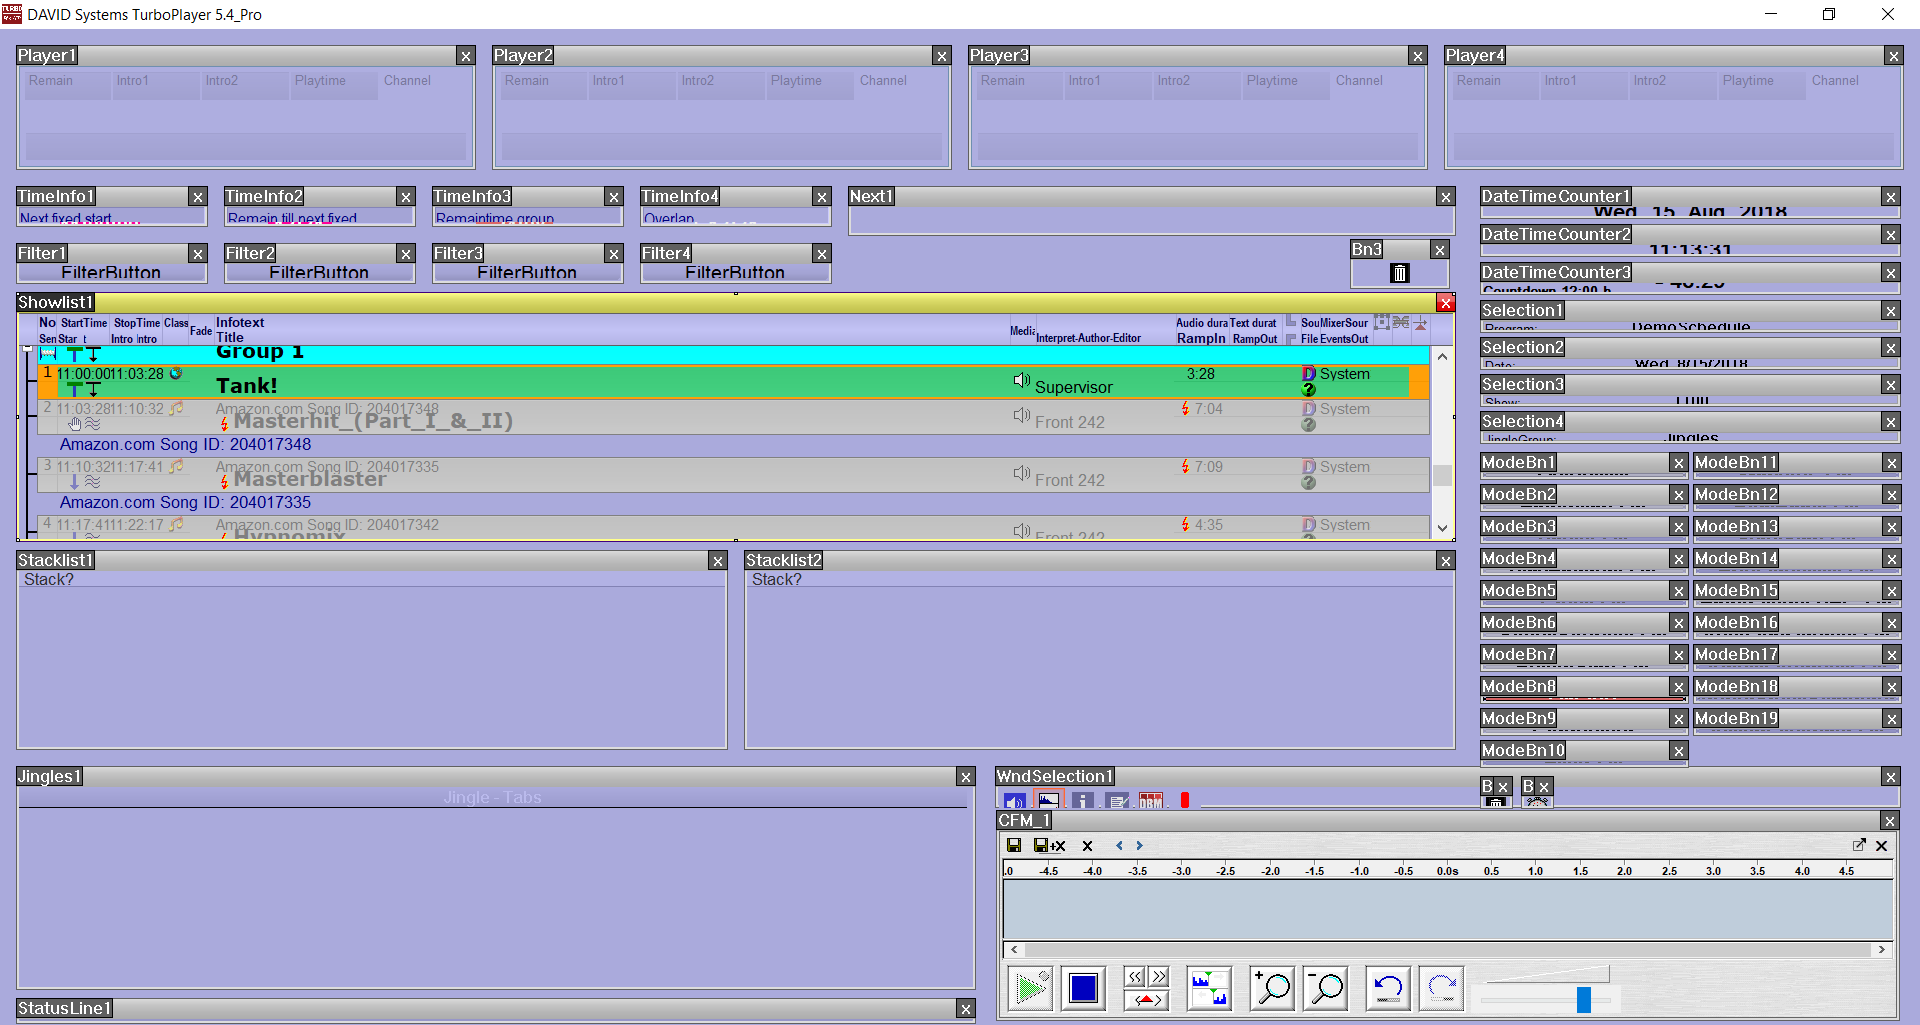Toggle the speaker icon on Tank! row

(1021, 380)
